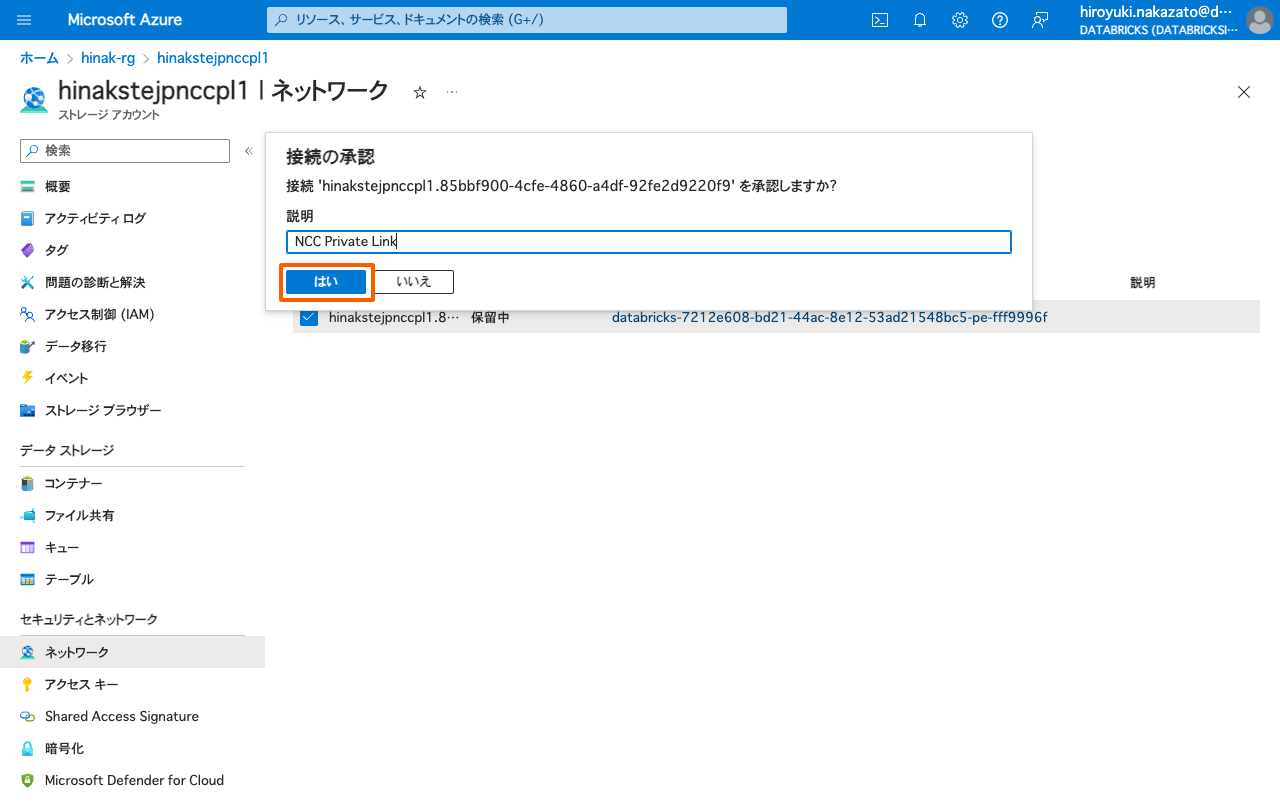This screenshot has height=809, width=1280.
Task: Go to ホーム breadcrumb
Action: [39, 58]
